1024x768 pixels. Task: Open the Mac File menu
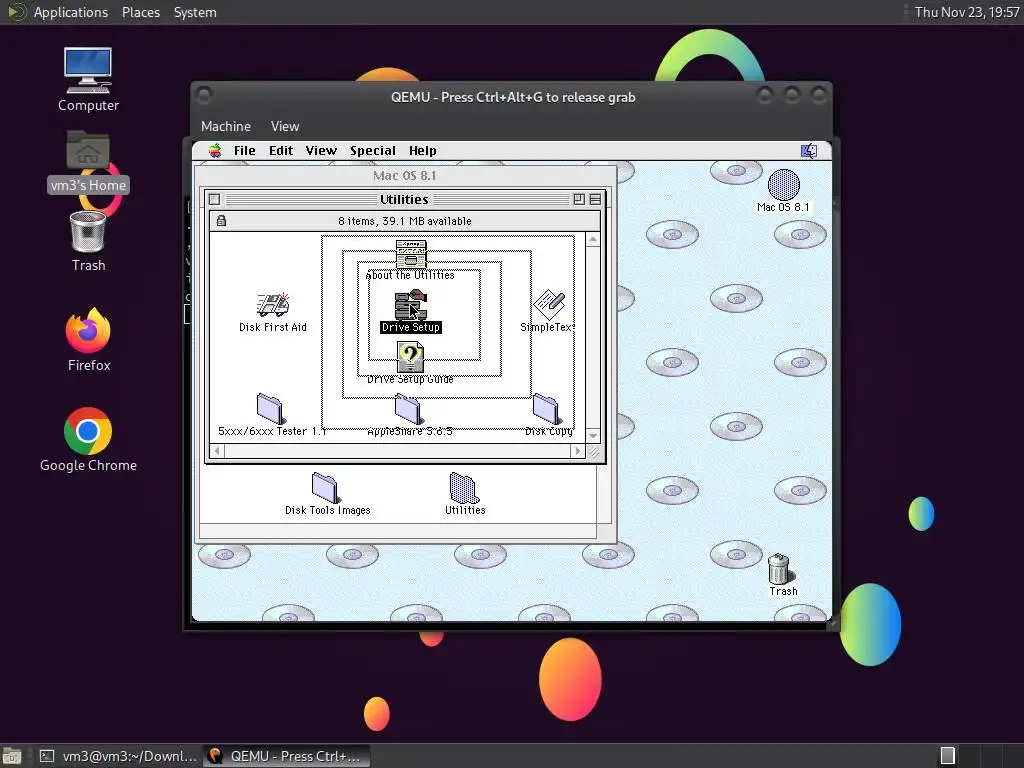tap(245, 151)
